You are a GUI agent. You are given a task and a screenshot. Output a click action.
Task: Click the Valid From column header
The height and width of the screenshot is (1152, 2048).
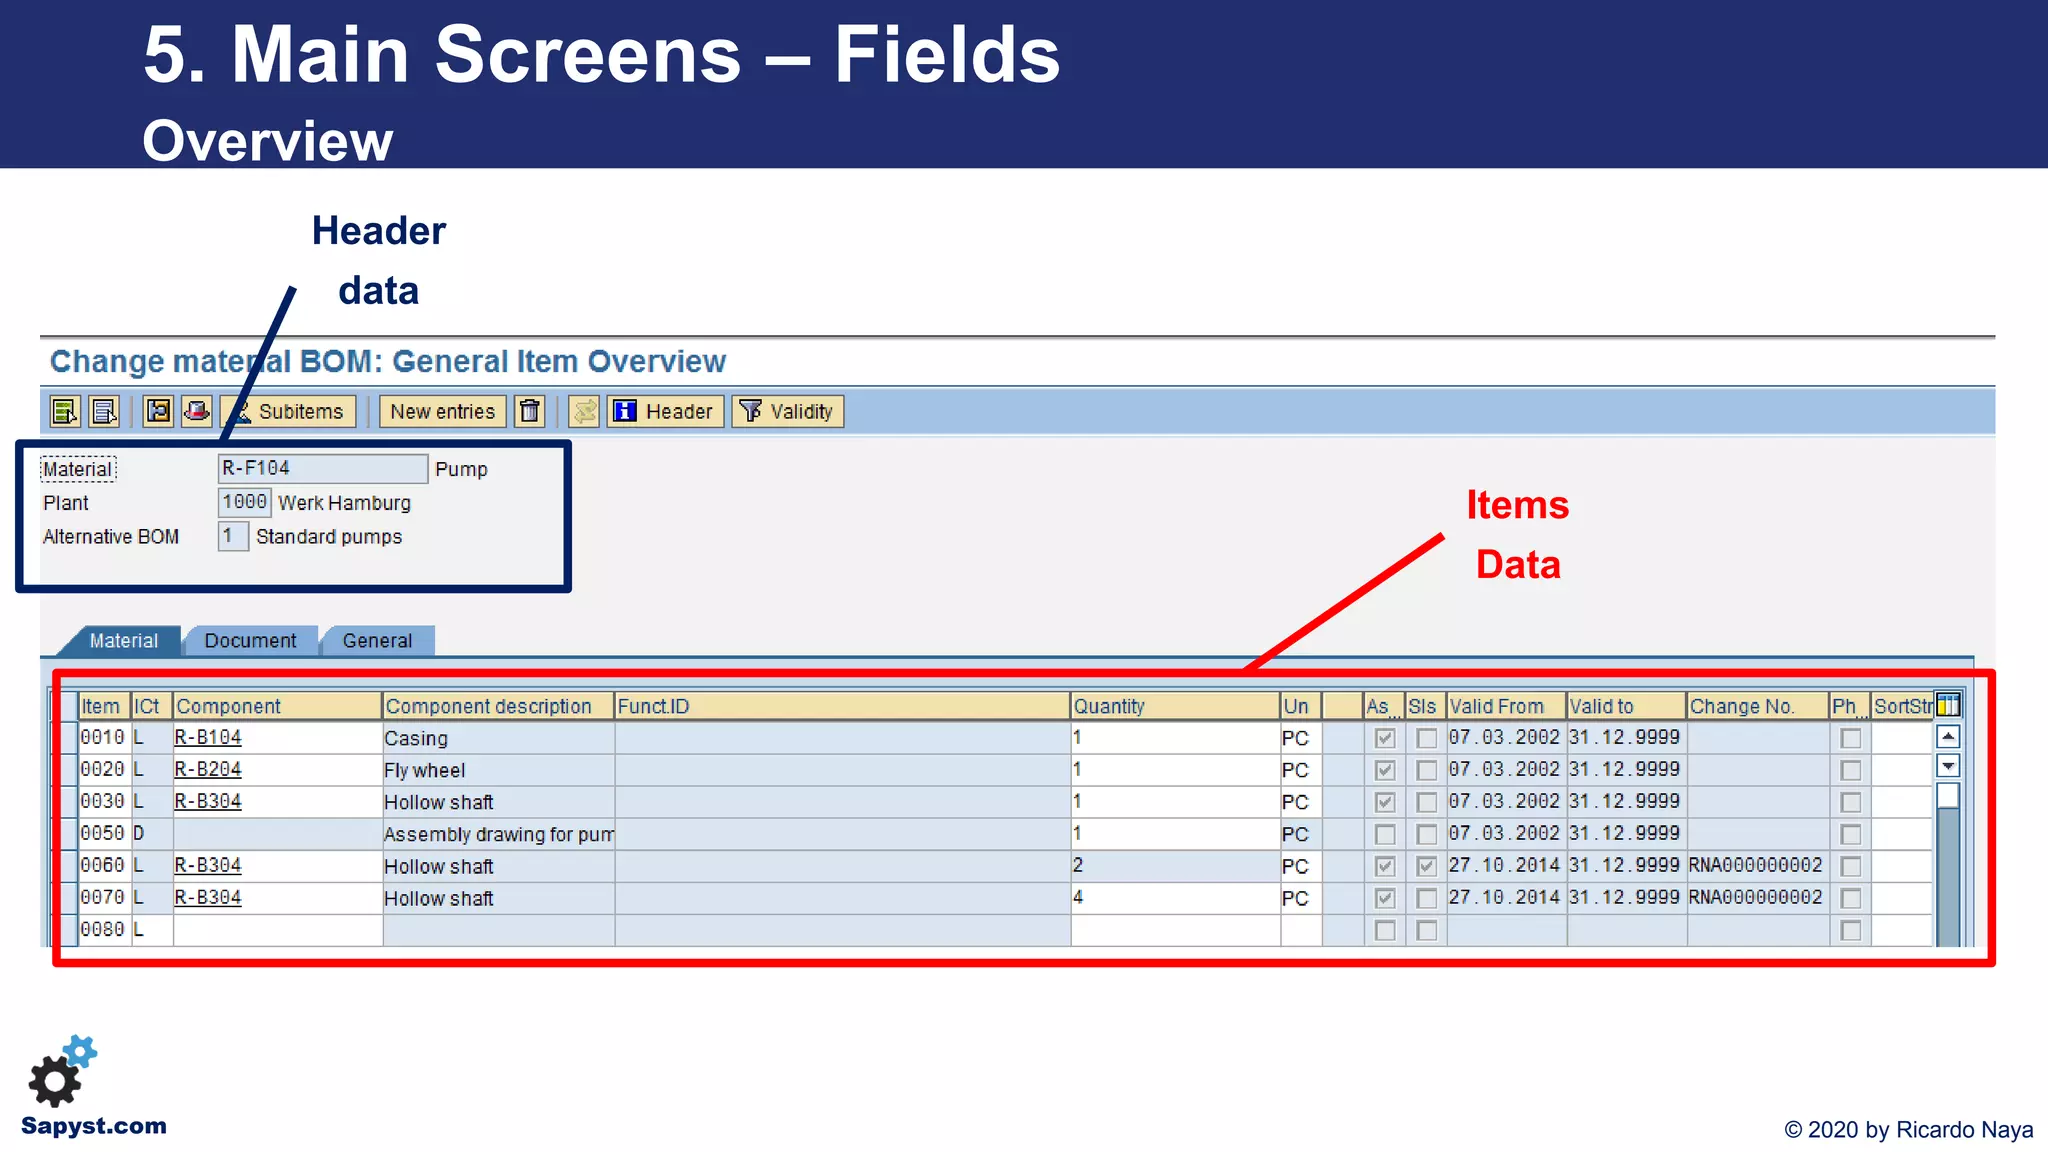pos(1506,706)
